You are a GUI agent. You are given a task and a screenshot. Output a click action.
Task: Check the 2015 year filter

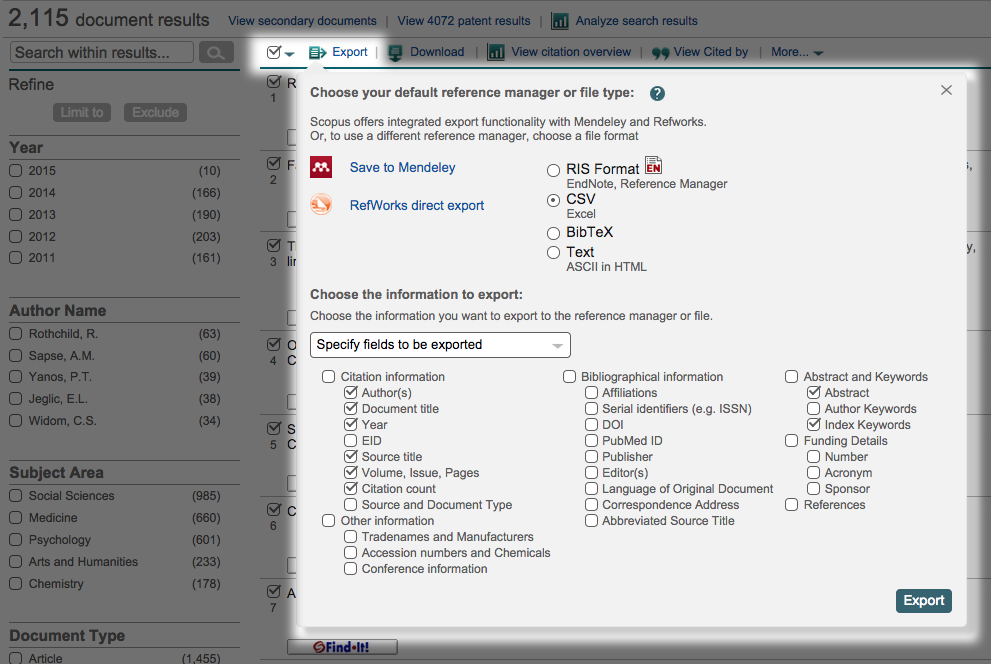coord(16,171)
